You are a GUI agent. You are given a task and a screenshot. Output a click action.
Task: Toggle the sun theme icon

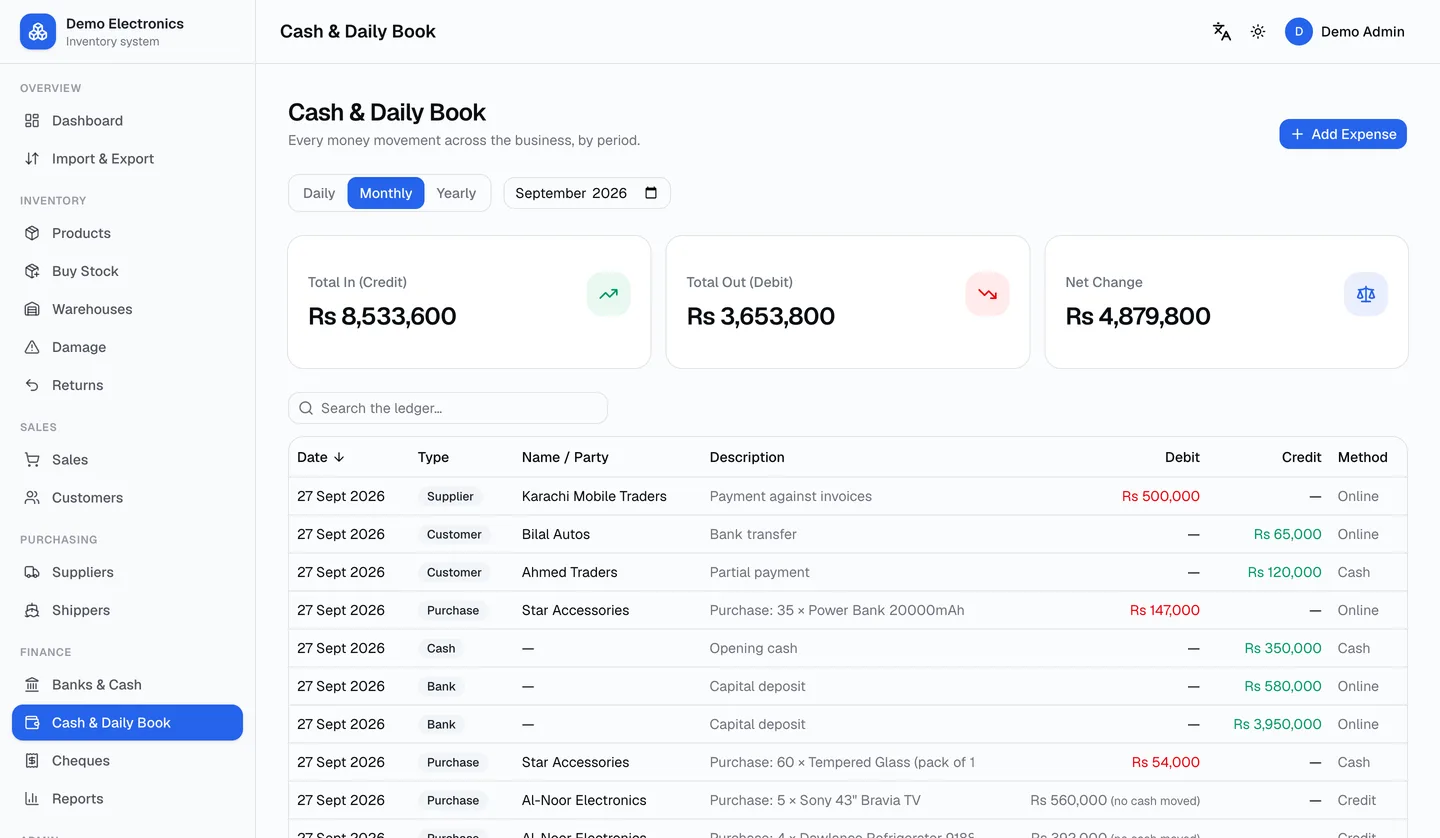1258,32
